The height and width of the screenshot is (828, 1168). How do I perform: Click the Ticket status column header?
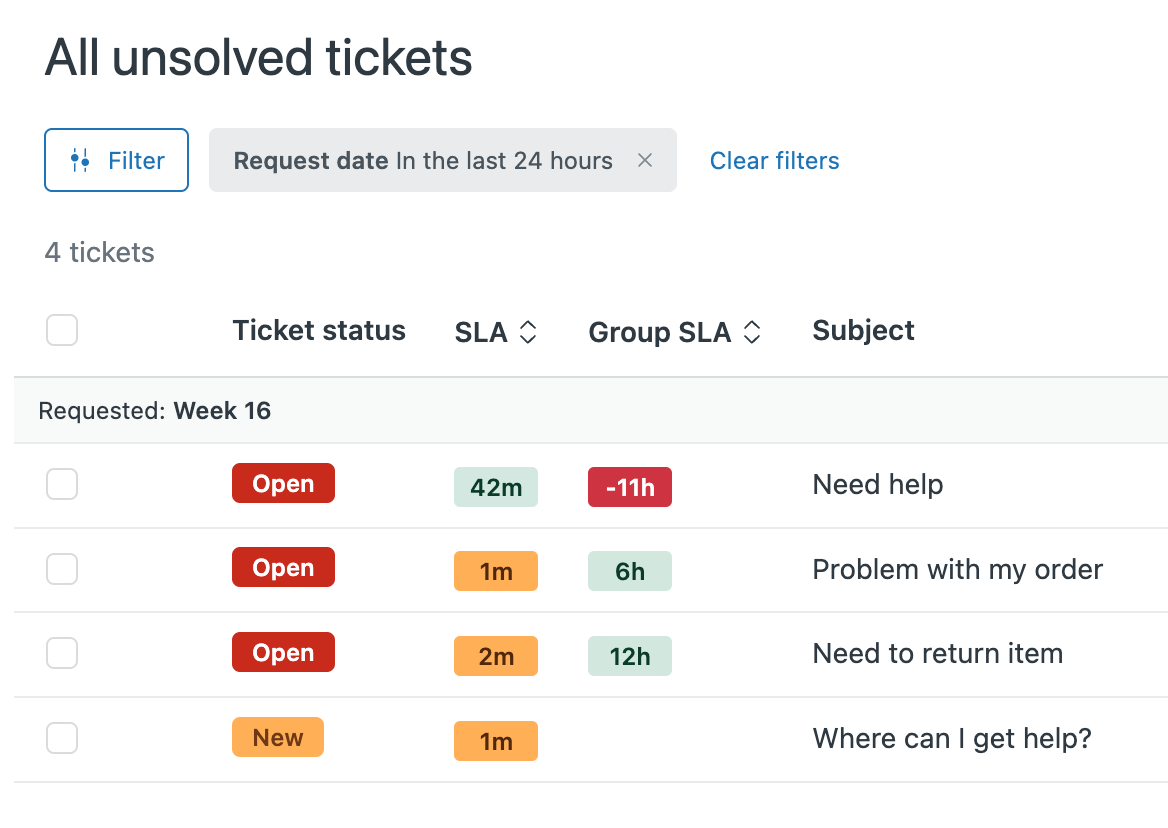[x=318, y=330]
